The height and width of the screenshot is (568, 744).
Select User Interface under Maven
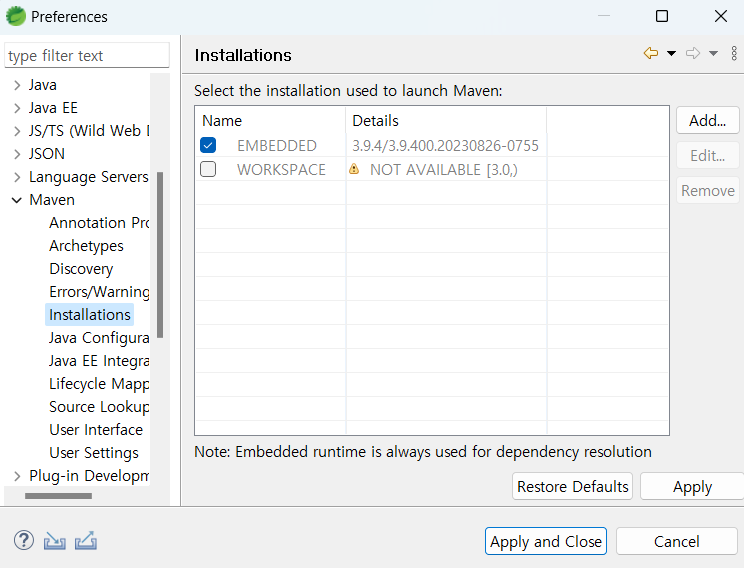96,429
